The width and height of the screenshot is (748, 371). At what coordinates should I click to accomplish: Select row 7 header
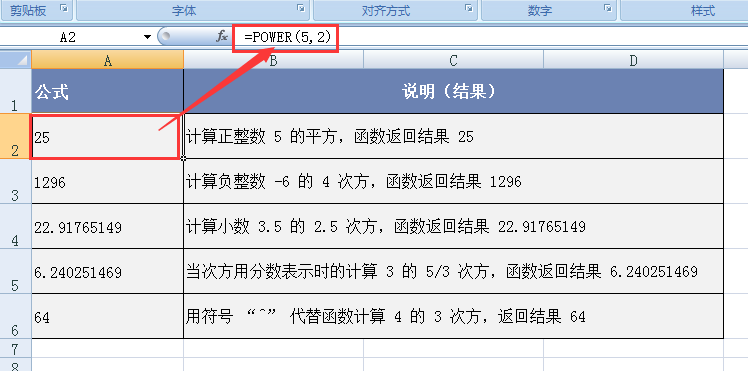[x=15, y=348]
